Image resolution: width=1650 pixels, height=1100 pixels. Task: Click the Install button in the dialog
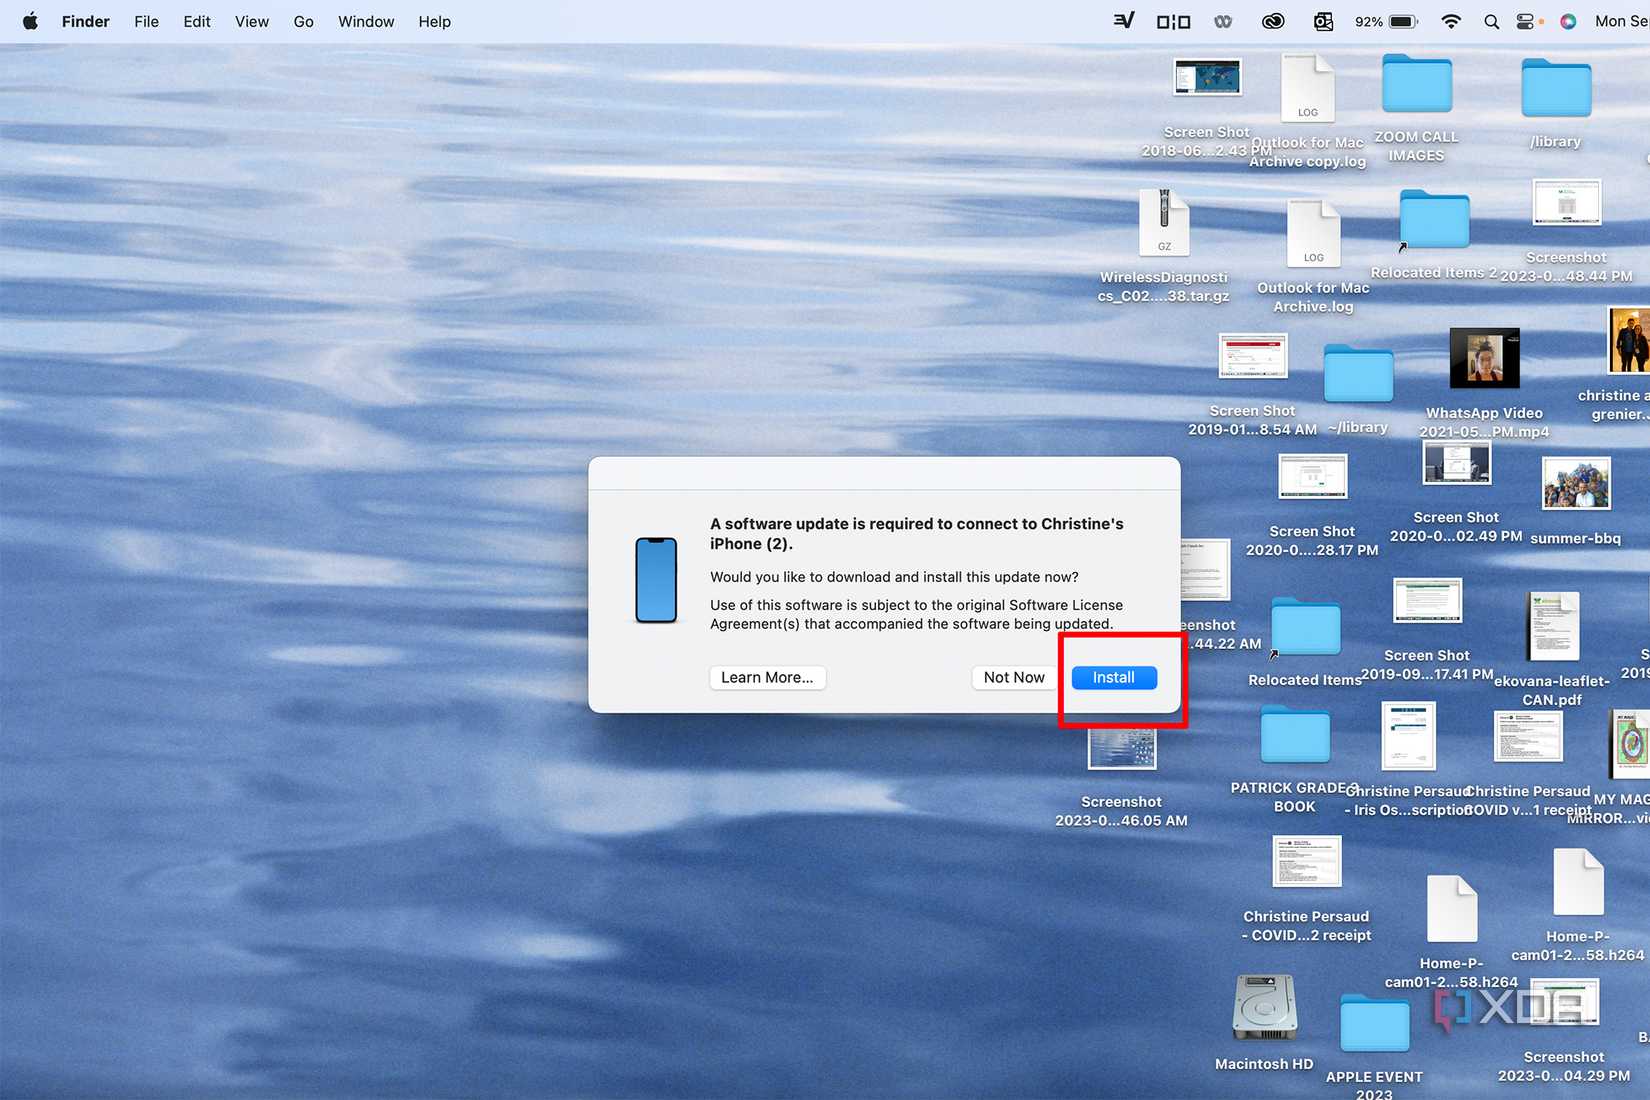(1114, 677)
